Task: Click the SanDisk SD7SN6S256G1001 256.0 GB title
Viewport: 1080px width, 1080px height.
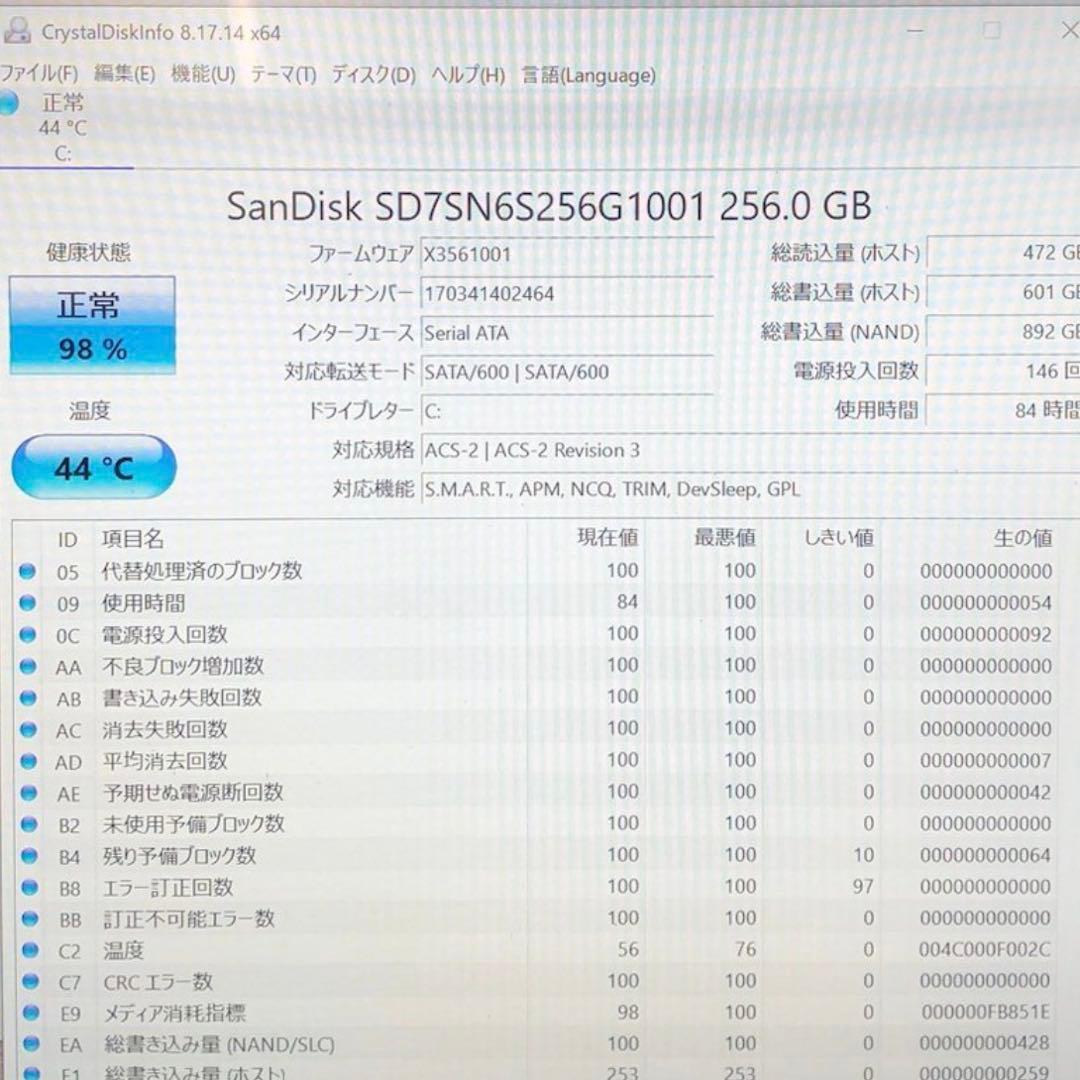Action: 549,206
